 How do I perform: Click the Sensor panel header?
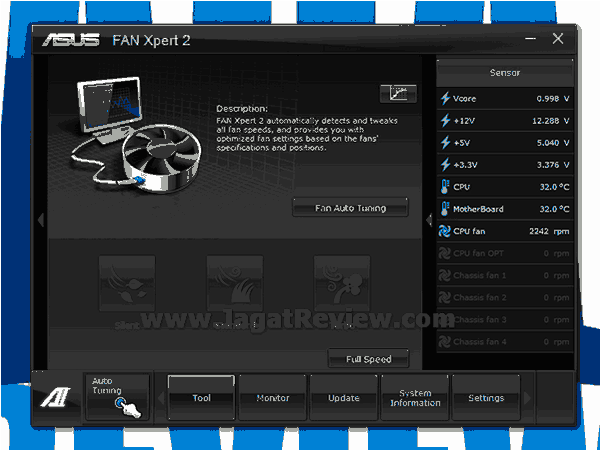505,73
